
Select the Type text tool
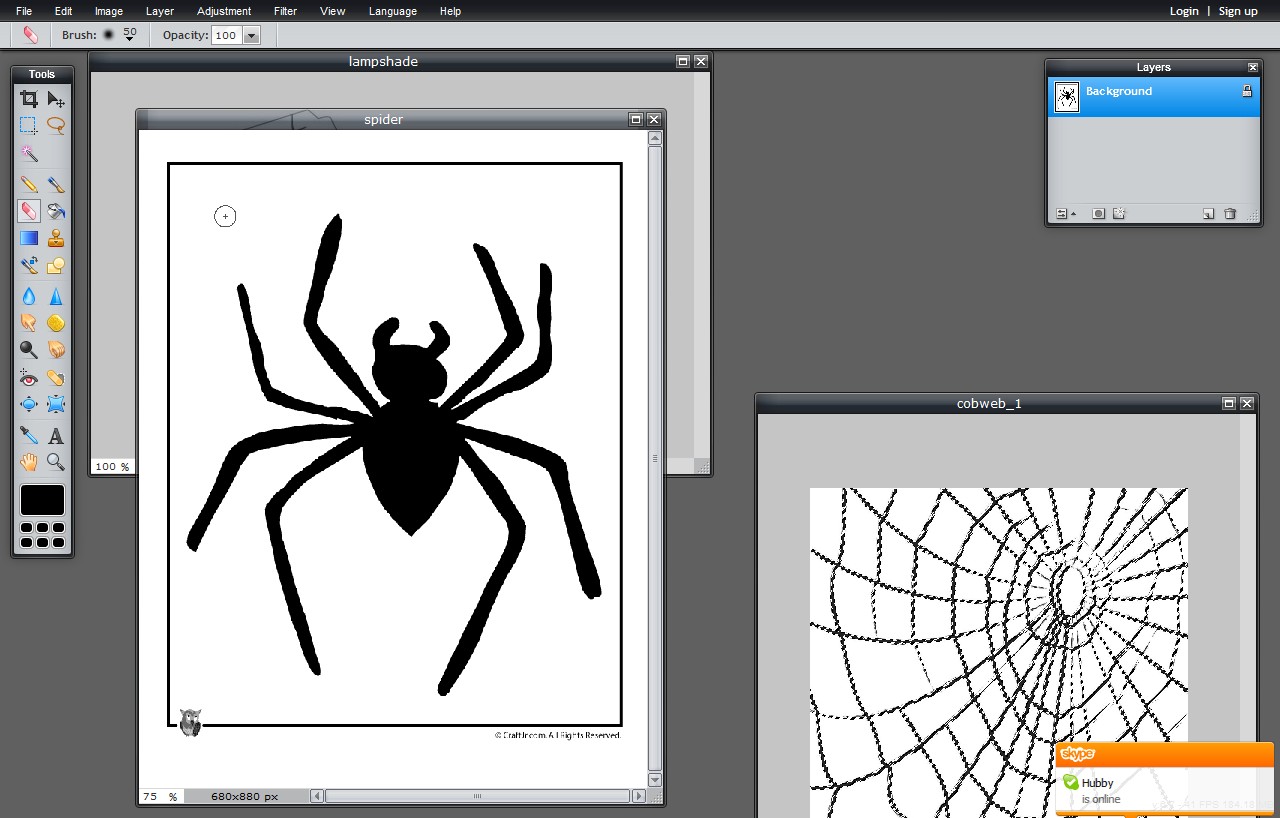(56, 436)
